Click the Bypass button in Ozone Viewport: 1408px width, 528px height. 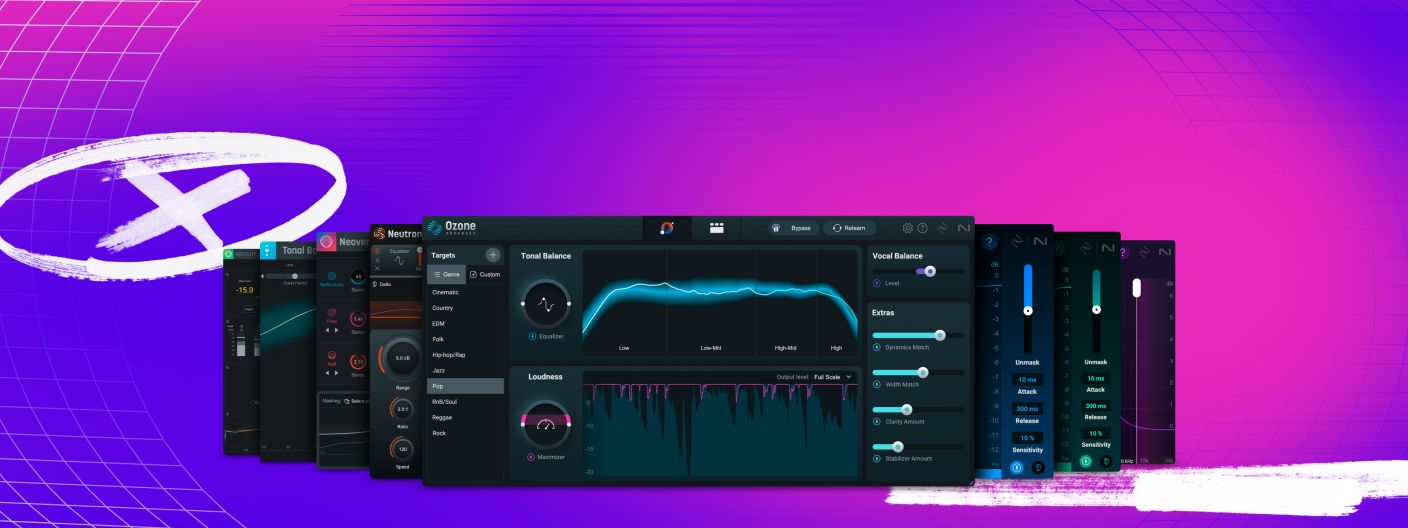click(x=793, y=228)
